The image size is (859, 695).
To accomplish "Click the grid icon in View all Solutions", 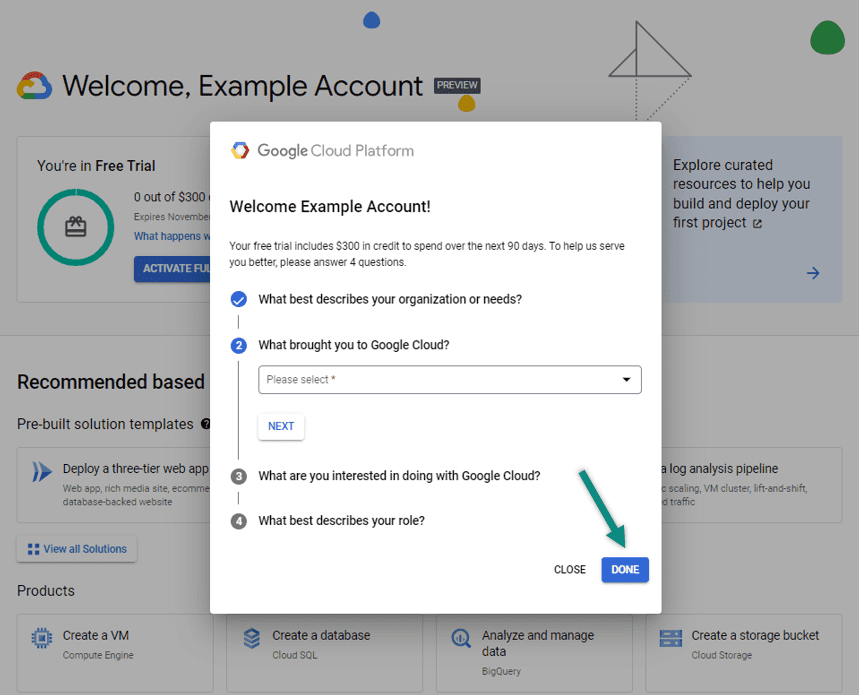I will 33,549.
